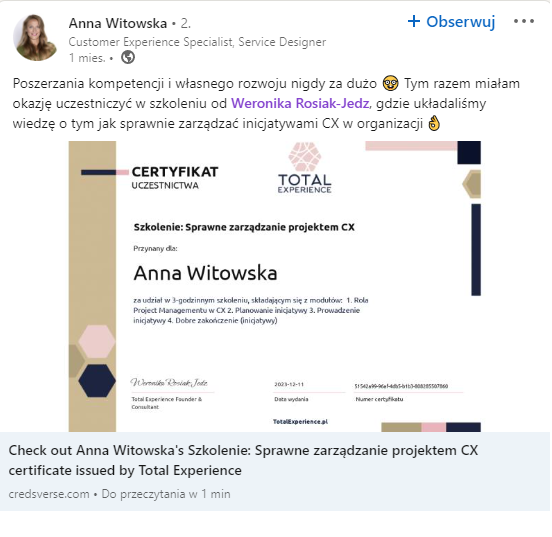
Task: Click the Total Experience logo on certificate
Action: 305,168
